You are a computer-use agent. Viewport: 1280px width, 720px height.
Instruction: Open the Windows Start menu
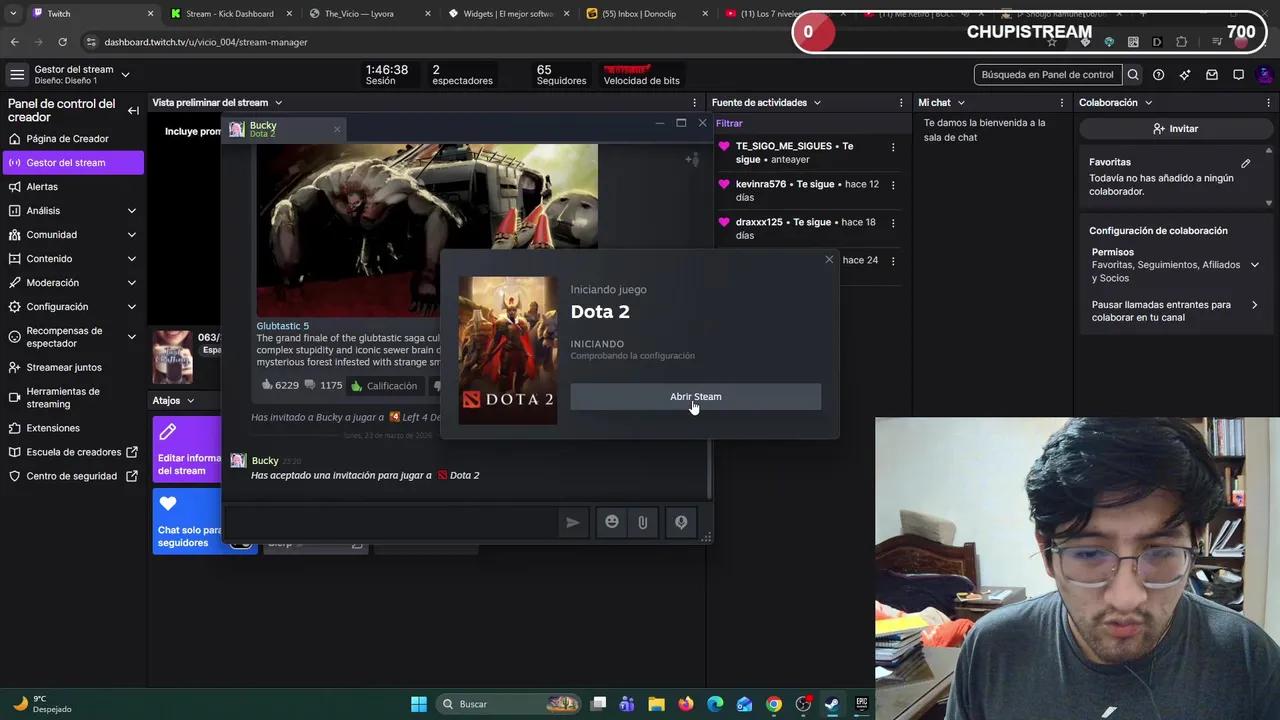[x=419, y=704]
